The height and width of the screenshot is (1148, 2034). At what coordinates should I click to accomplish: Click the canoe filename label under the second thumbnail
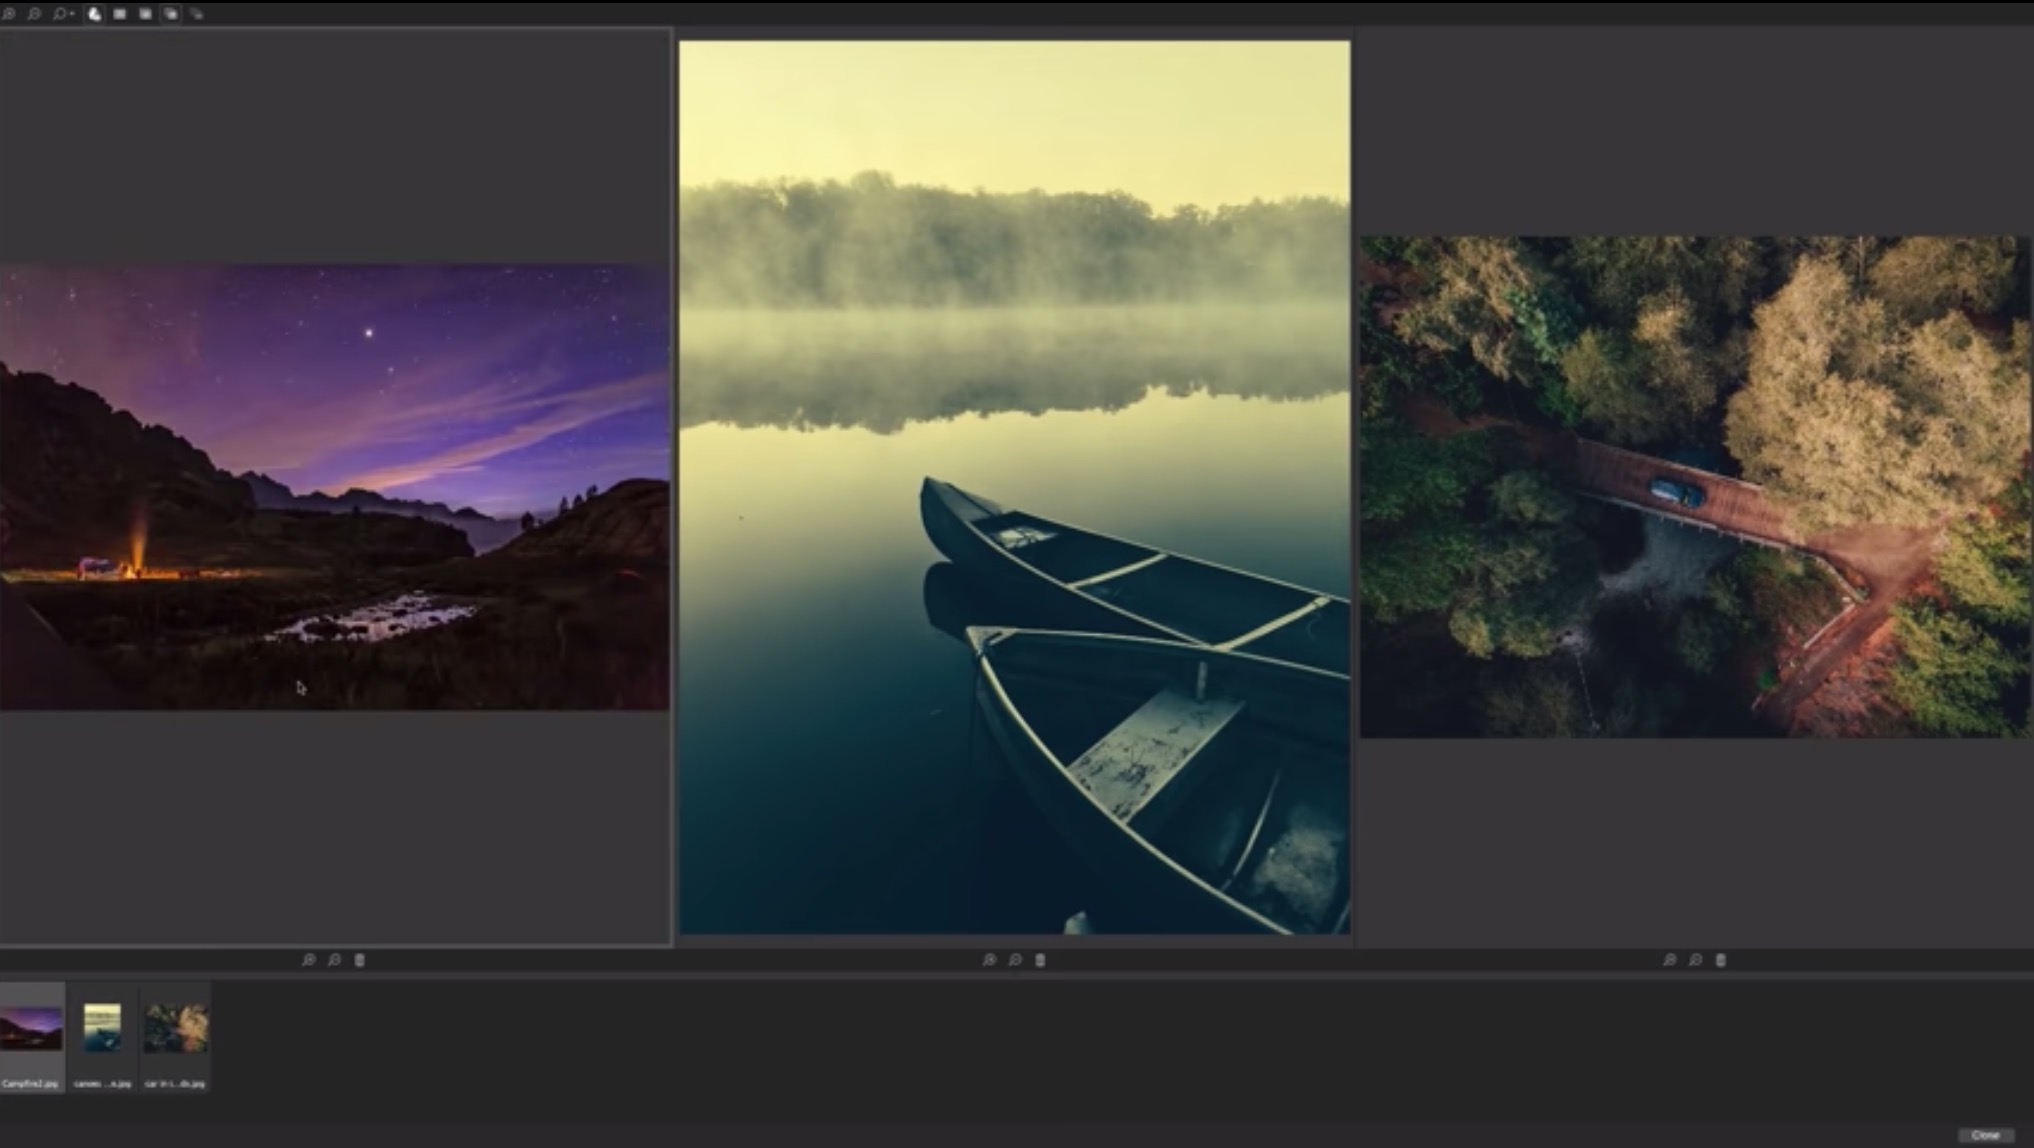102,1084
